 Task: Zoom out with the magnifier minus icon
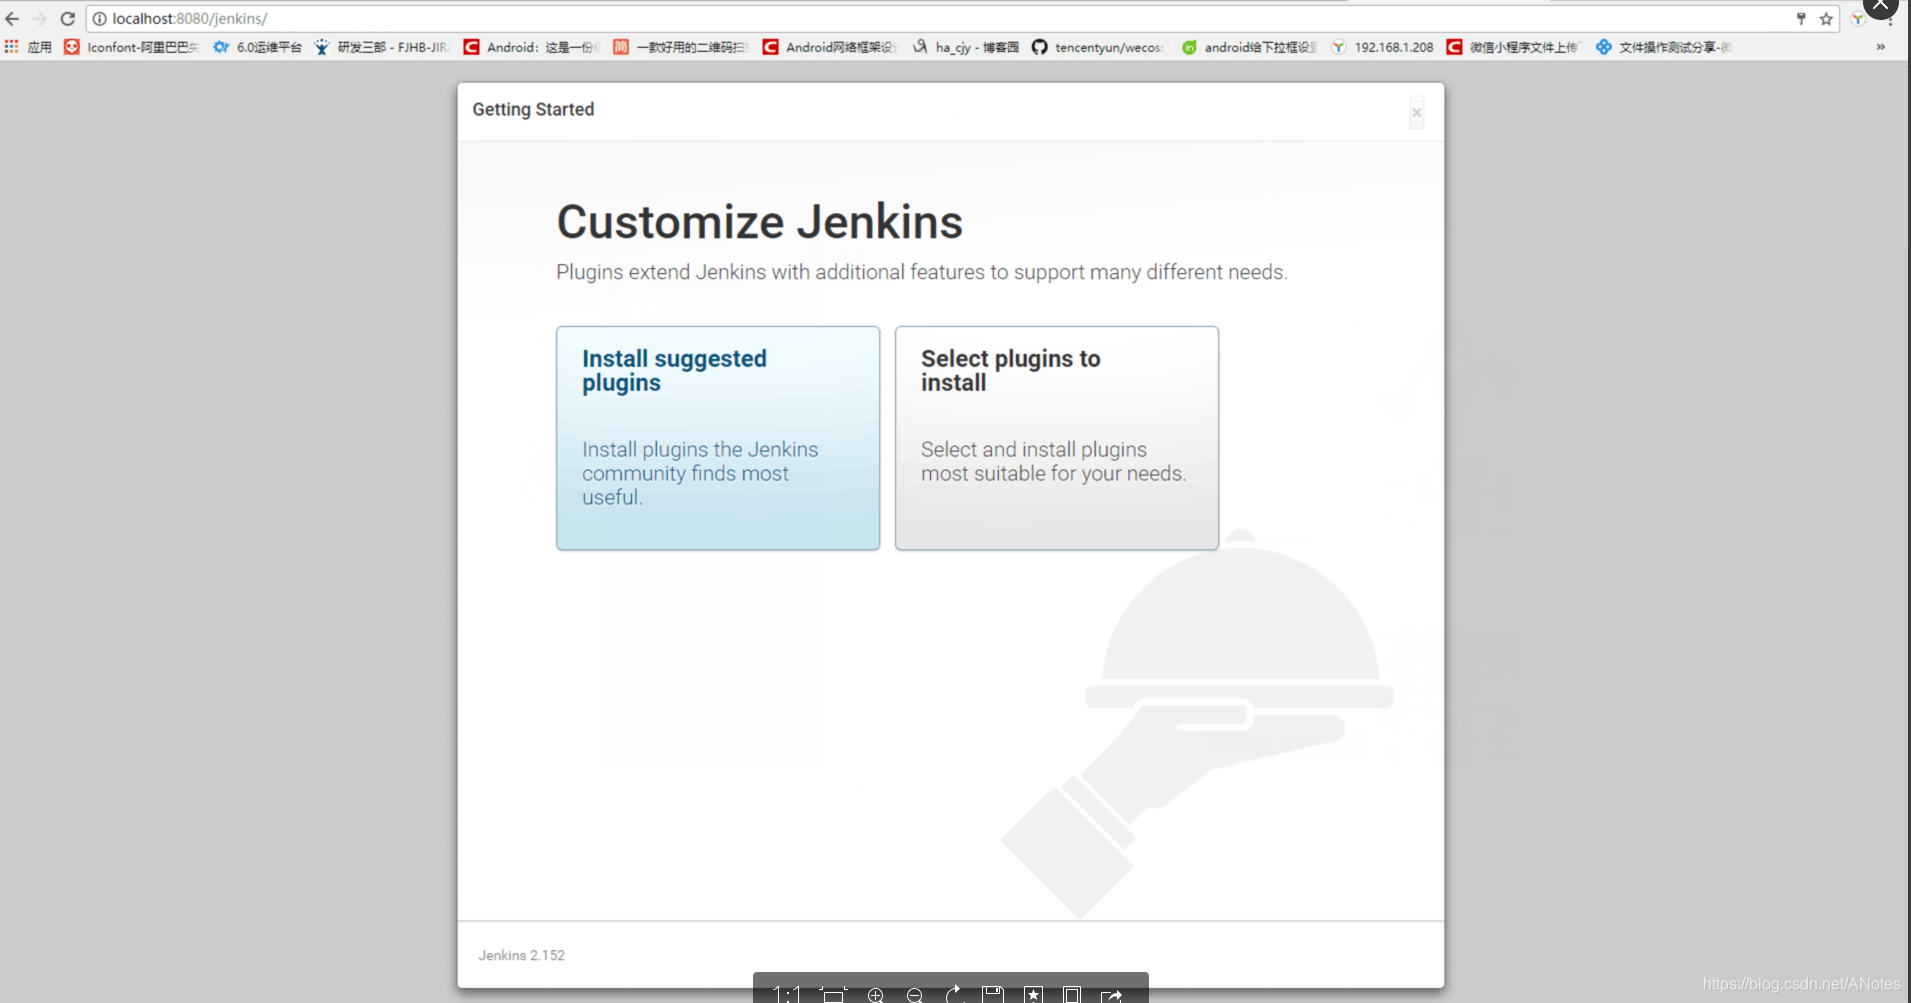pos(915,995)
